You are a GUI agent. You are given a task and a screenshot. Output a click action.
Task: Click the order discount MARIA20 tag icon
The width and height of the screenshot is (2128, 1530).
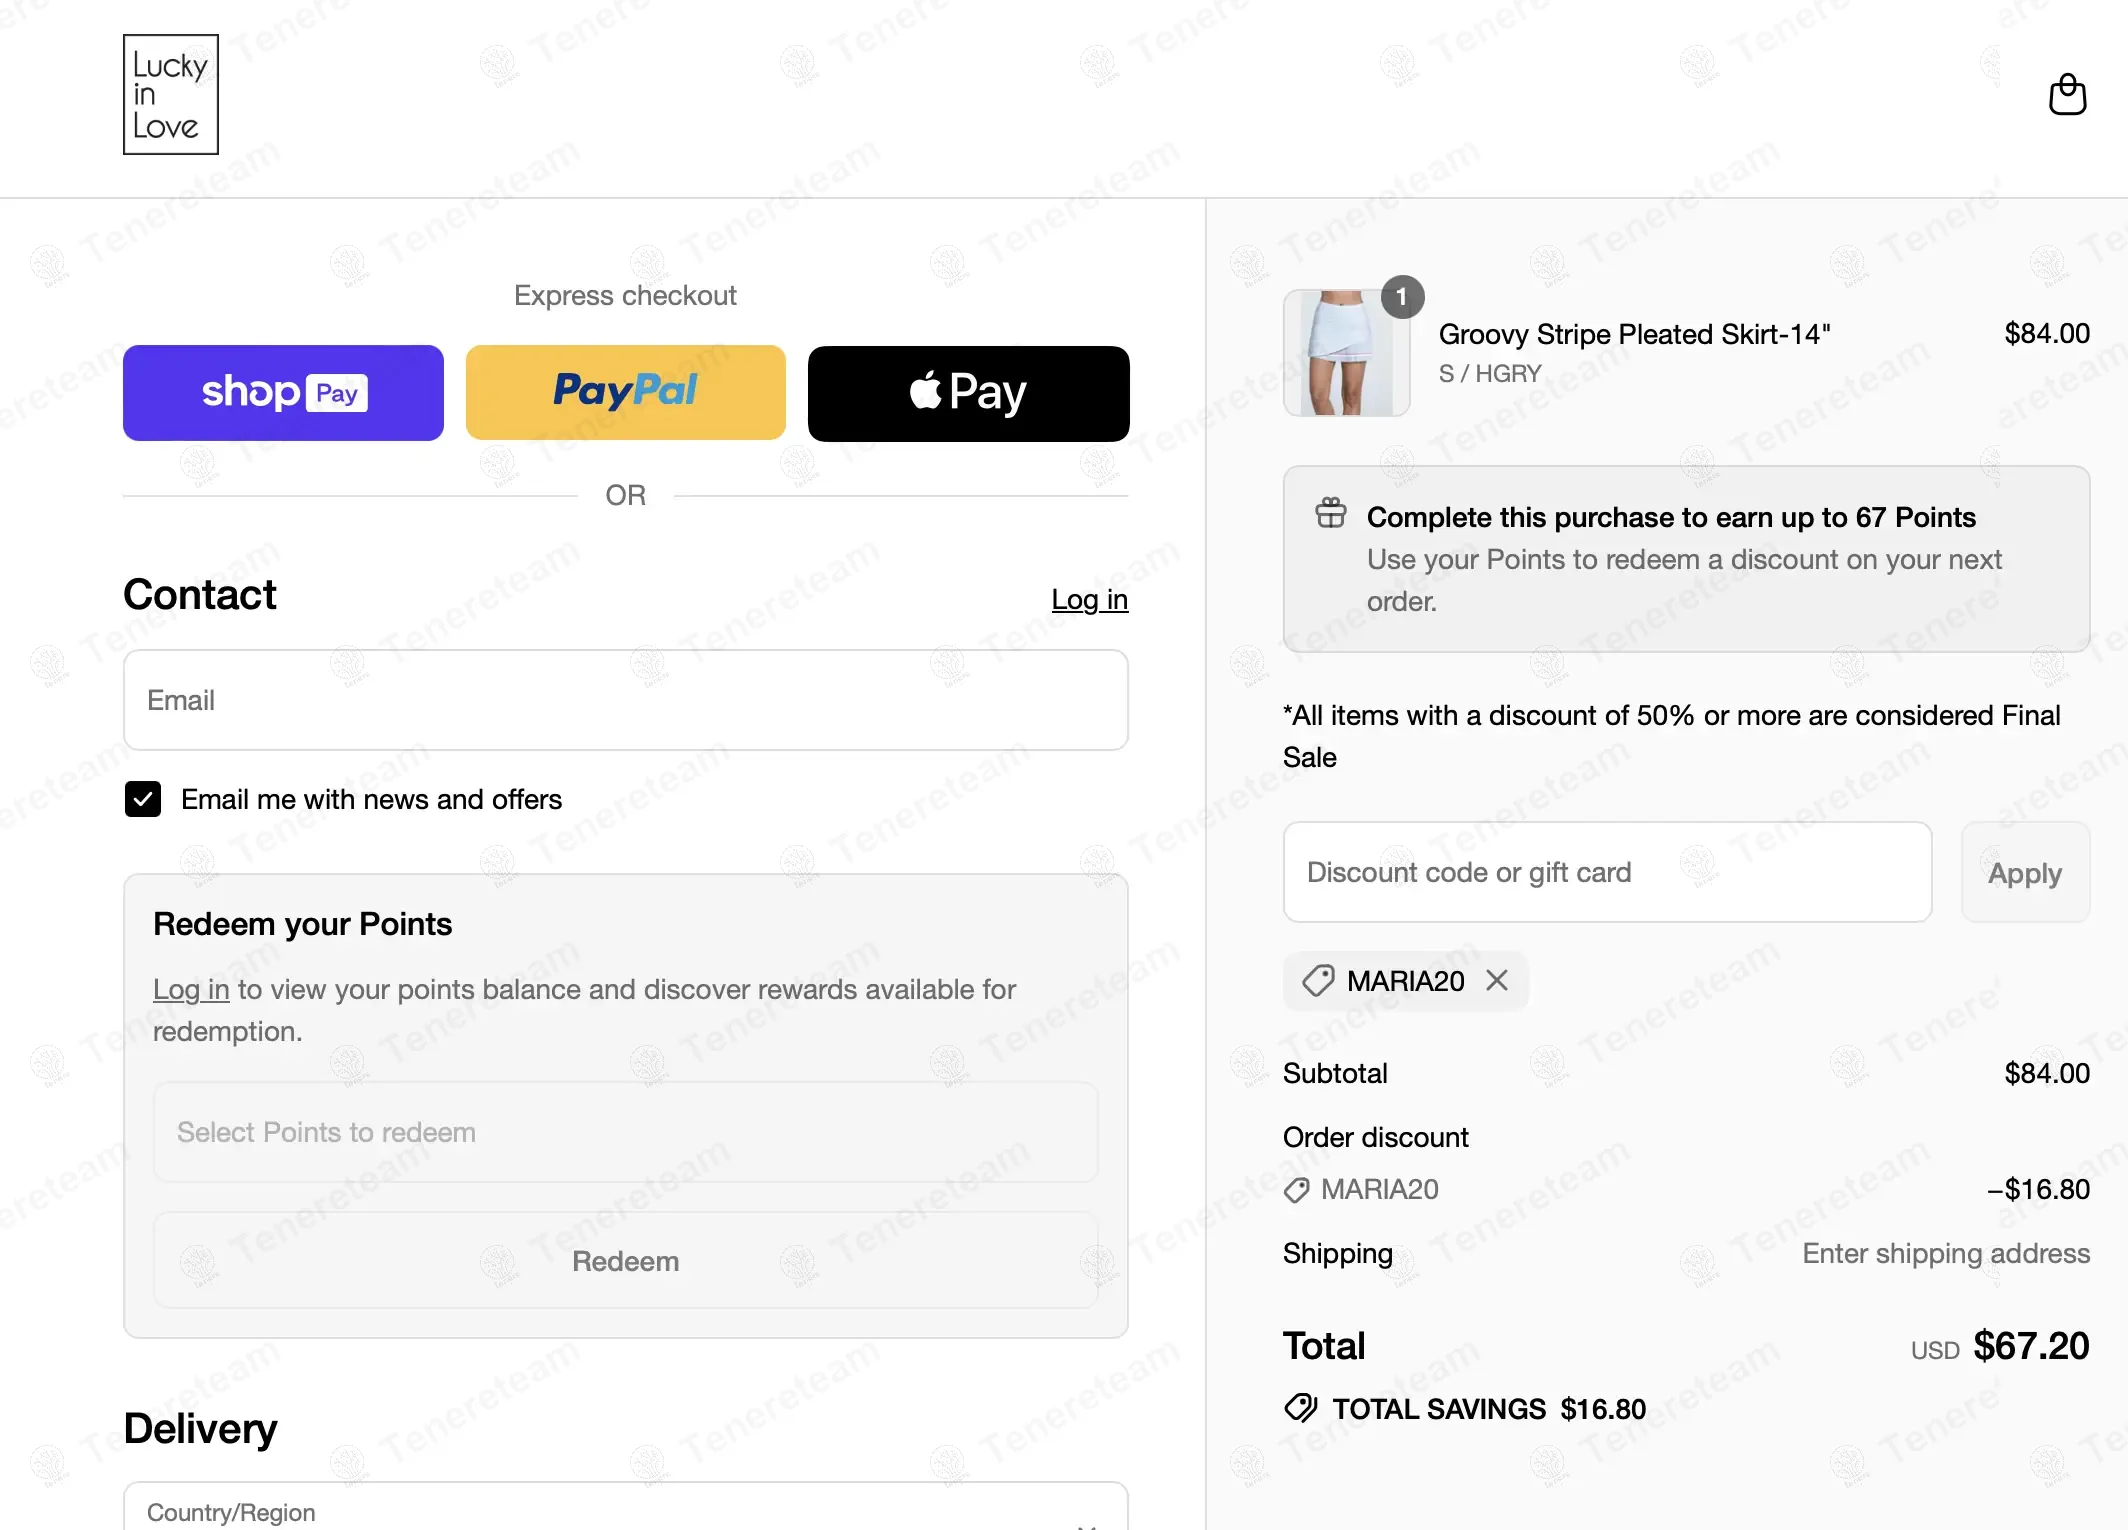click(1297, 1190)
